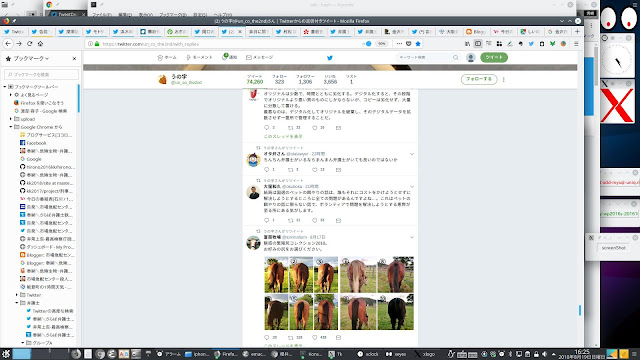Screen dimensions: 640x360
Task: Click the green ツイート compose button
Action: coord(494,58)
